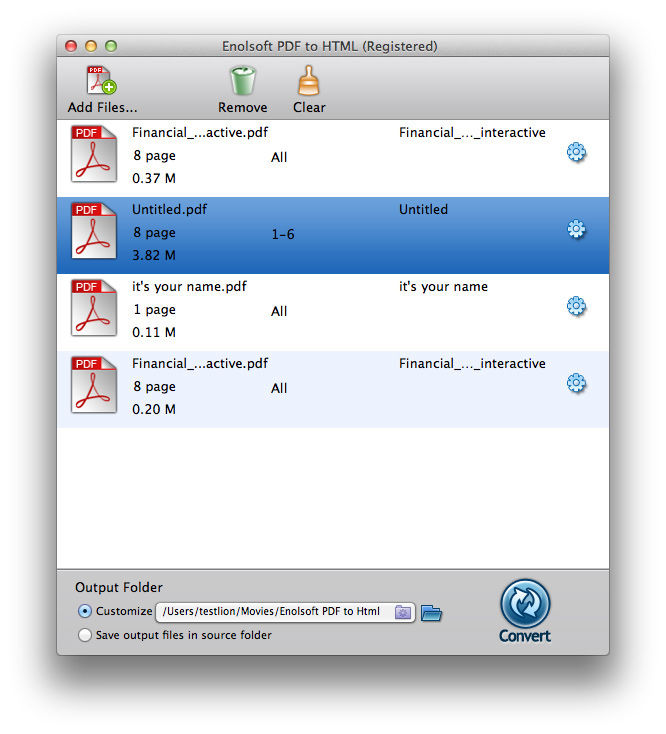Start conversion with the Convert button
This screenshot has height=734, width=666.
click(x=525, y=611)
